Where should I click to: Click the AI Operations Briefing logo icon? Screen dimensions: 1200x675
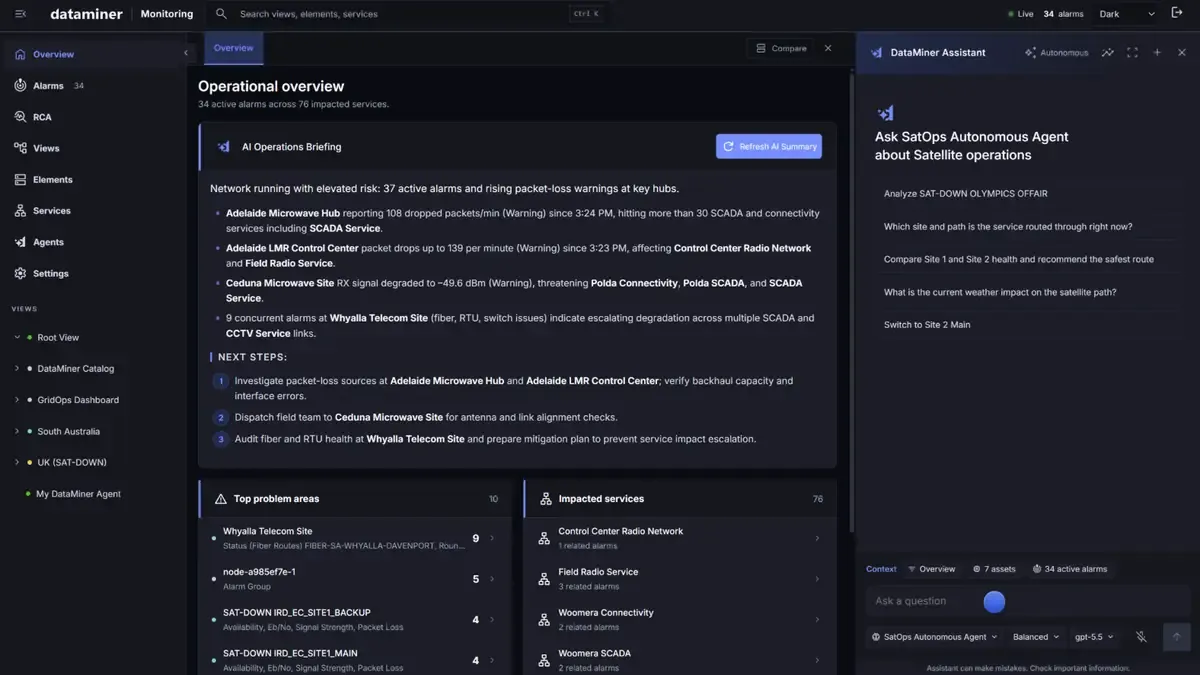click(223, 147)
